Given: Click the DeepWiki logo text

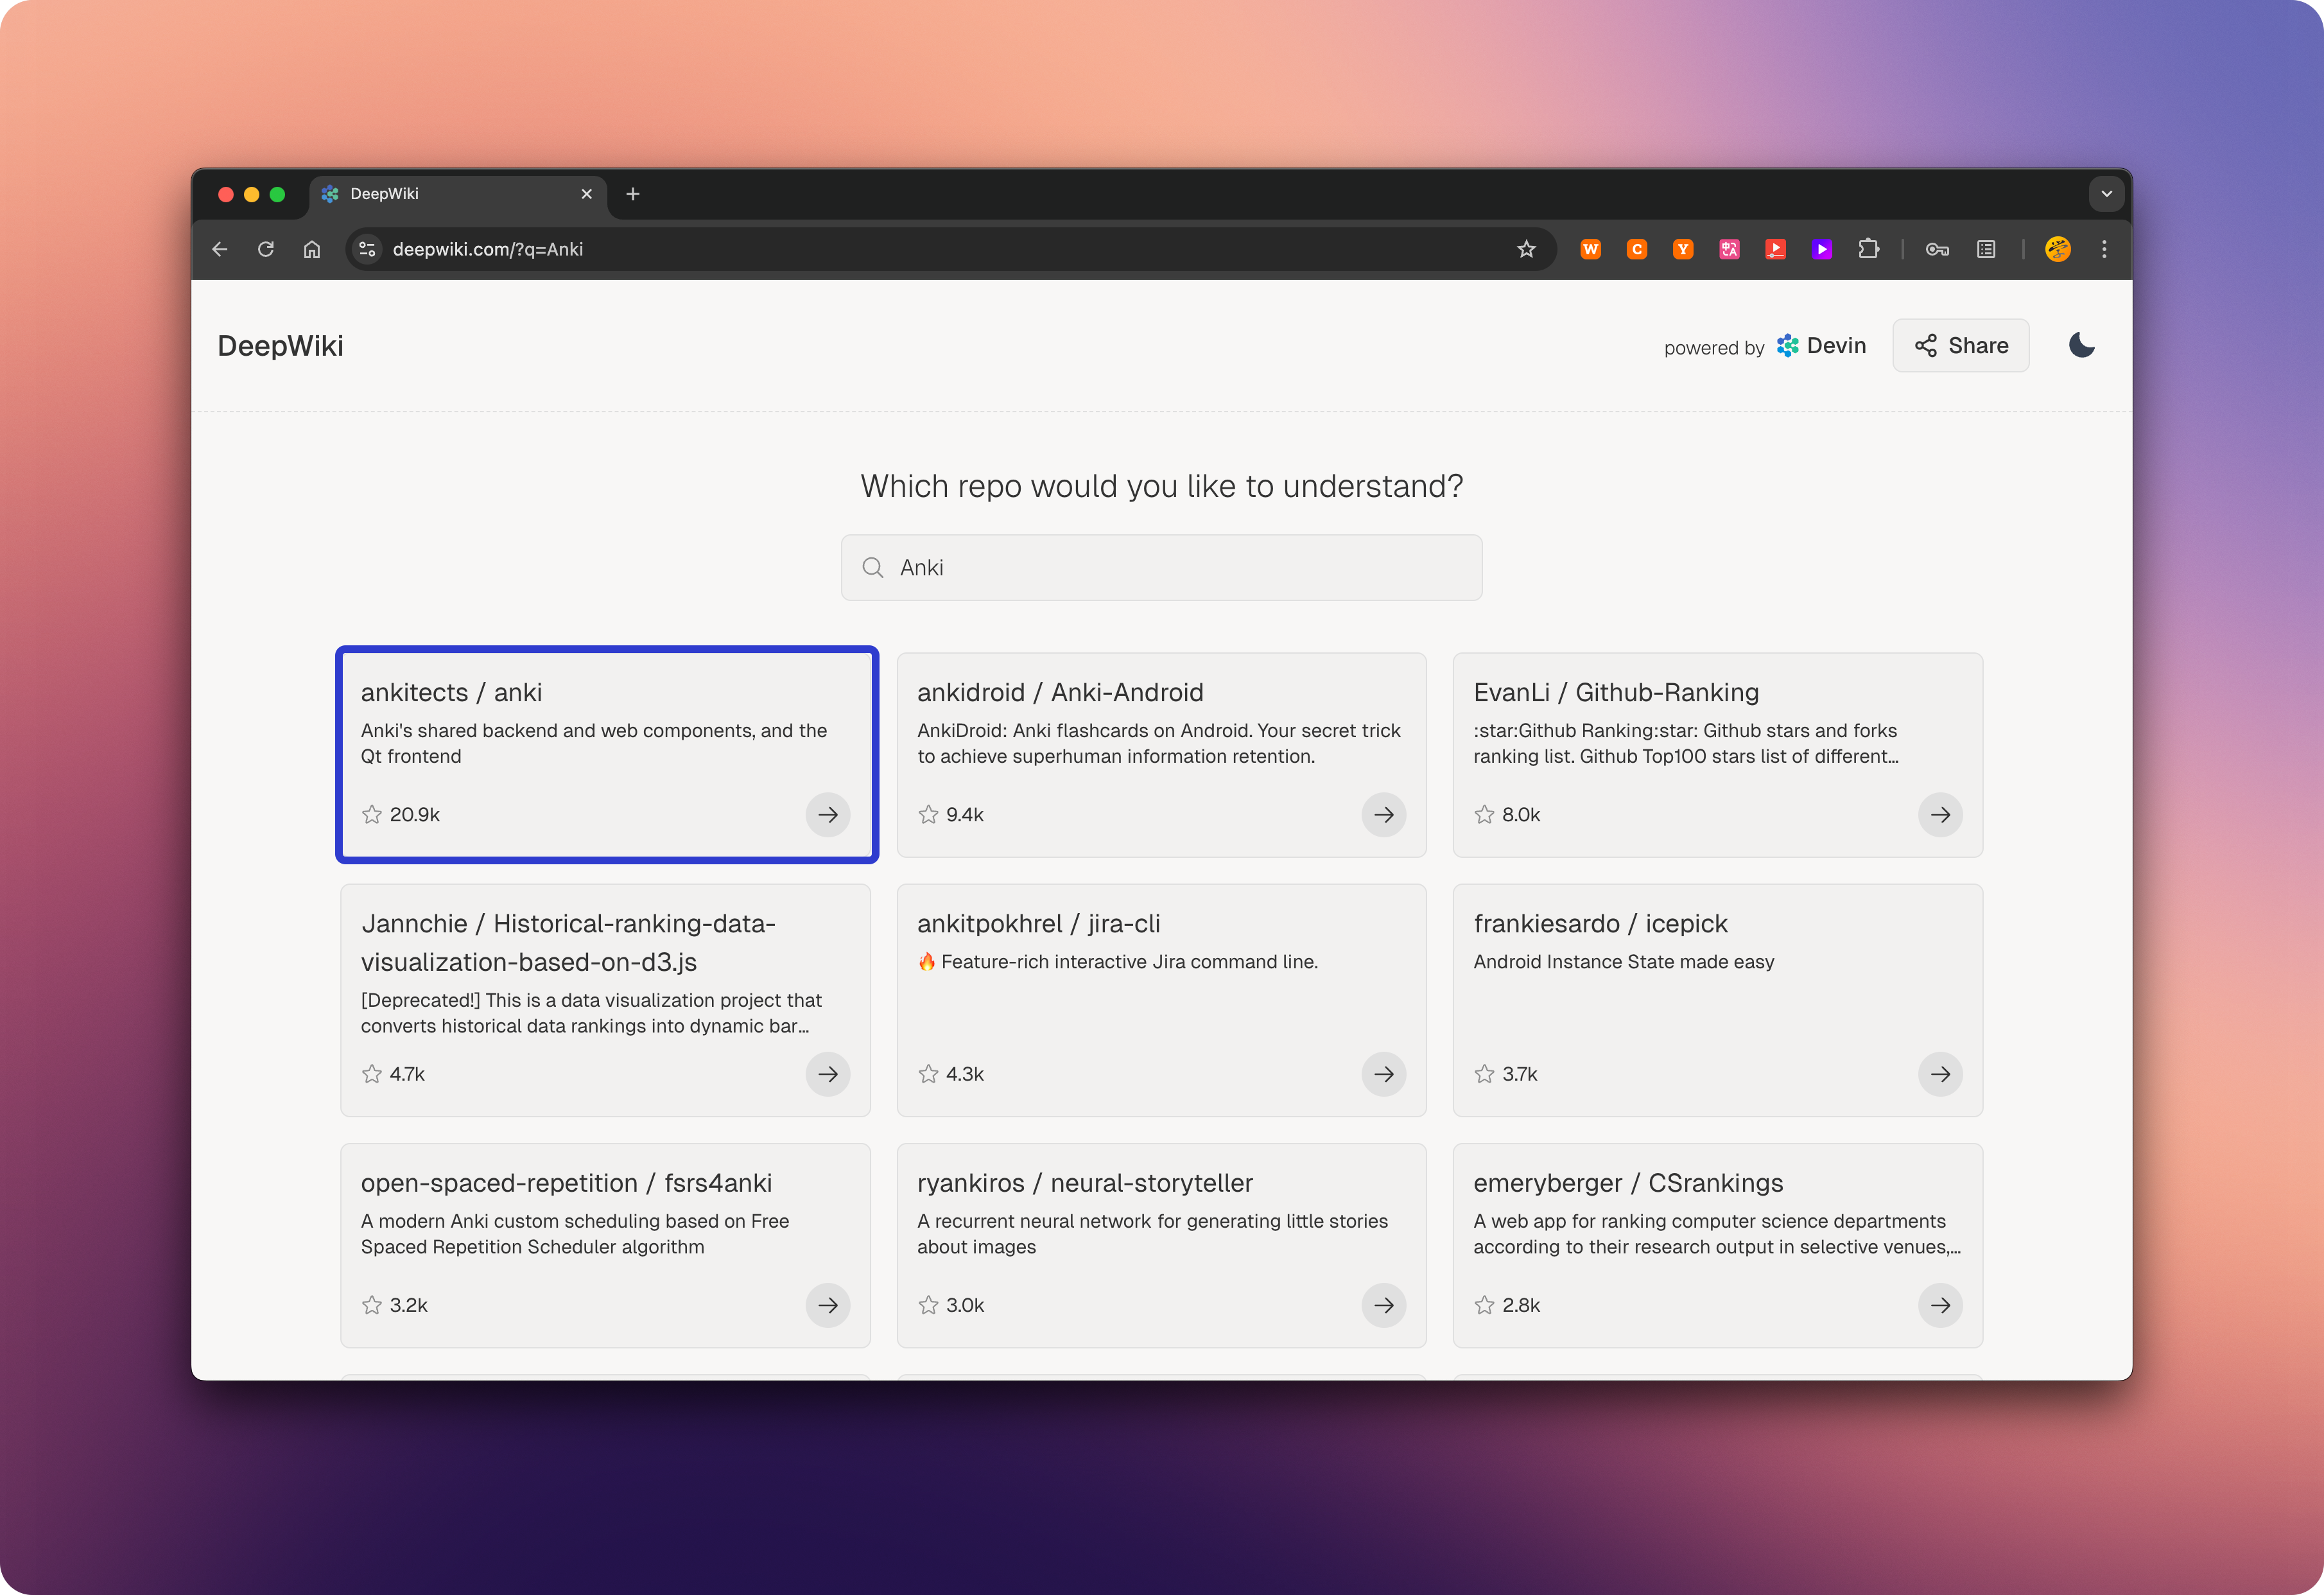Looking at the screenshot, I should click(x=280, y=345).
